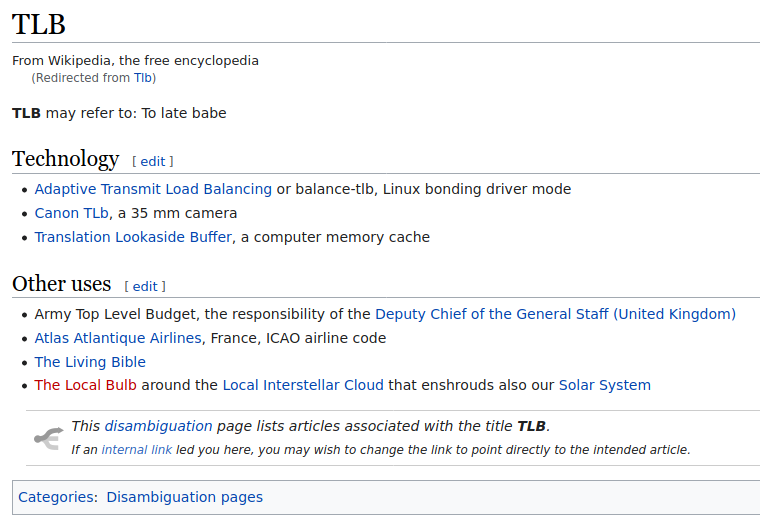Open Adaptive Transmit Load Balancing article
This screenshot has width=760, height=517.
click(153, 189)
